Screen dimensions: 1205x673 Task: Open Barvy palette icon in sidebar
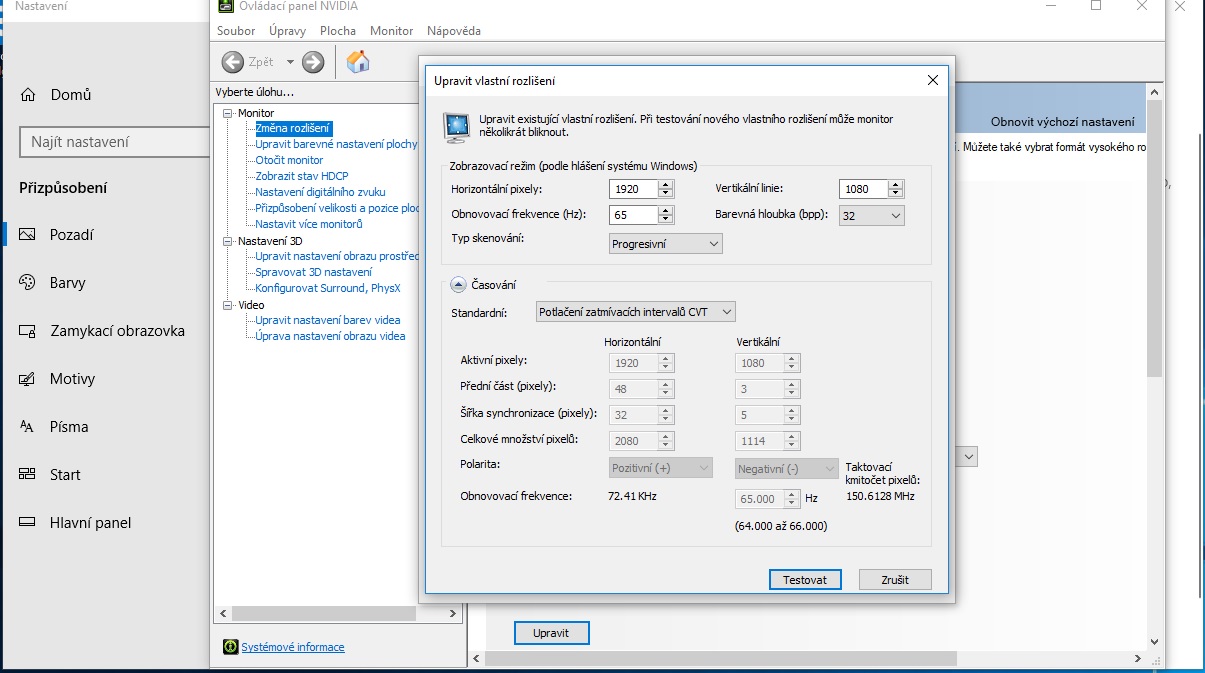coord(28,283)
